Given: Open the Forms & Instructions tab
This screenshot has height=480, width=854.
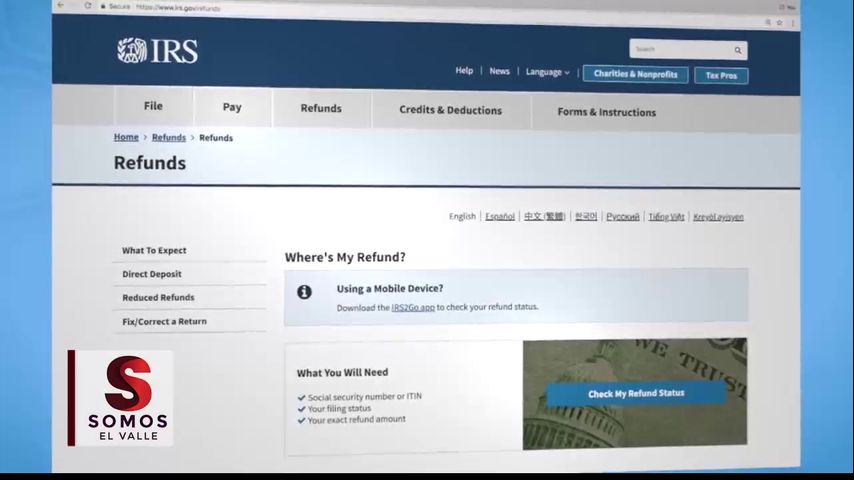Looking at the screenshot, I should pyautogui.click(x=606, y=112).
